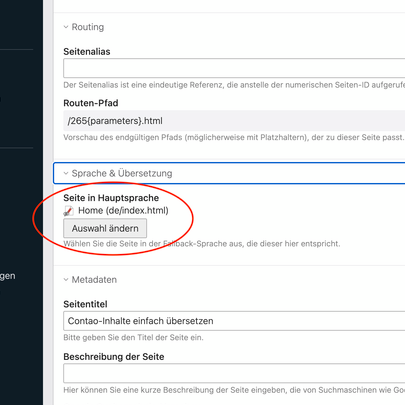This screenshot has width=405, height=405.
Task: Click the Routen-Pfad label
Action: (91, 103)
